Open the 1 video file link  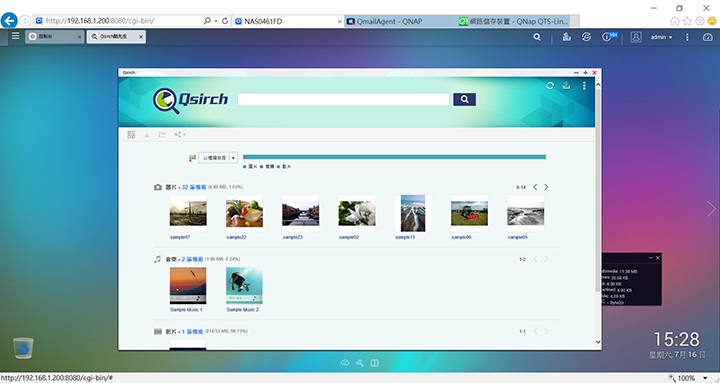pos(192,332)
